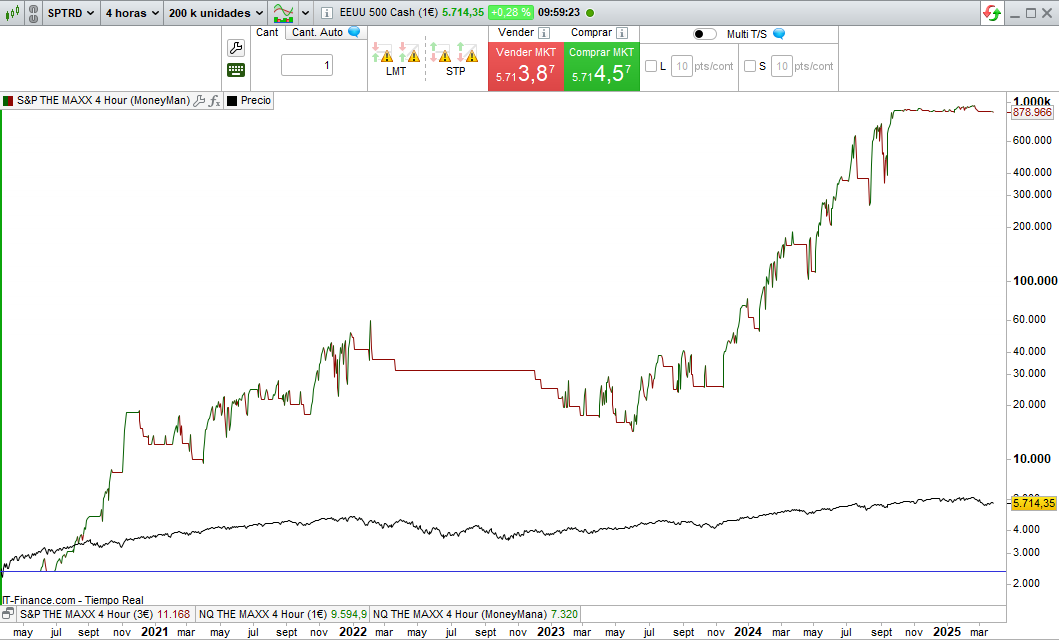1059x640 pixels.
Task: Click the wrench settings icon in order panel
Action: coord(236,48)
